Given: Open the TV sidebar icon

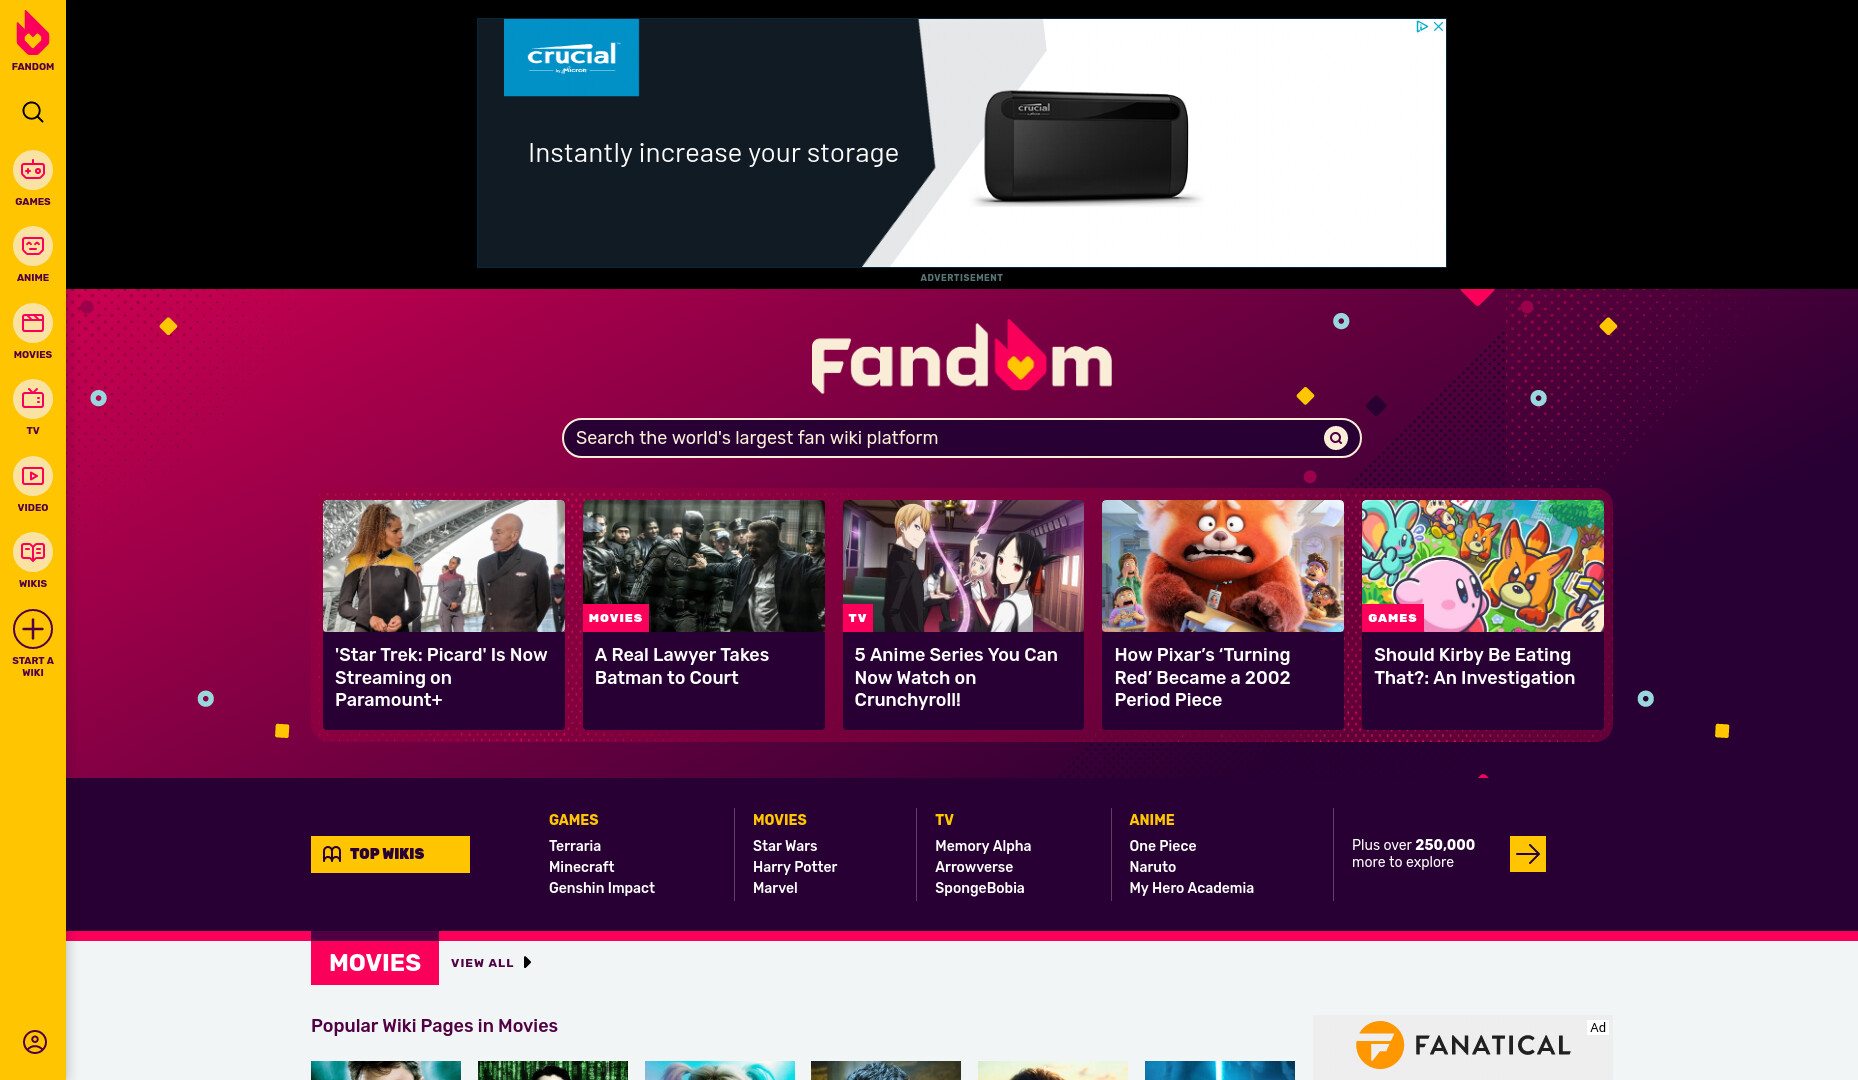Looking at the screenshot, I should pyautogui.click(x=33, y=399).
